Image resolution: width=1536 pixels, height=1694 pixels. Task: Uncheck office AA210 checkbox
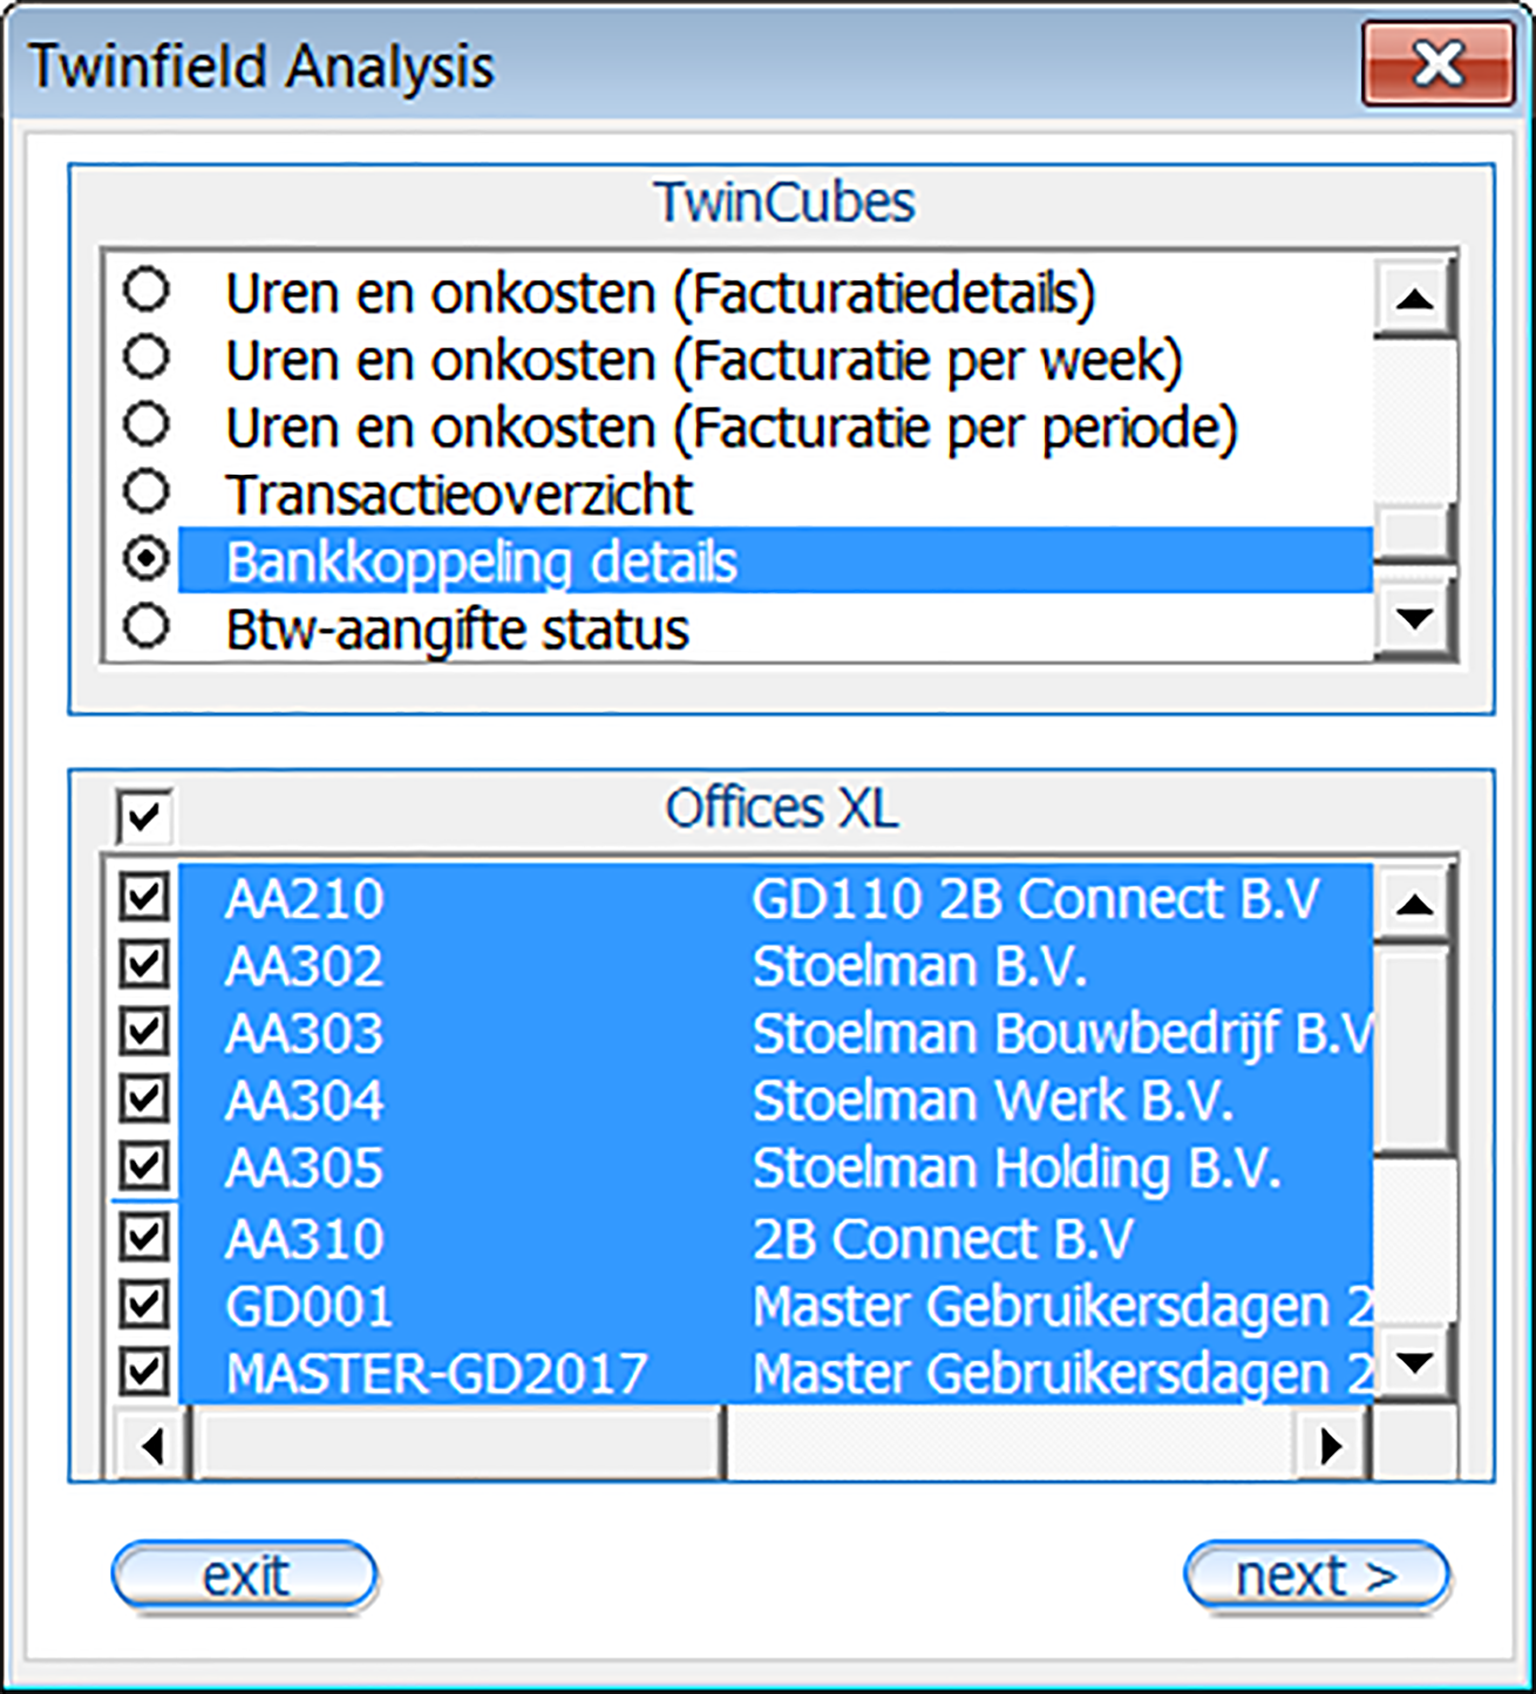point(144,896)
